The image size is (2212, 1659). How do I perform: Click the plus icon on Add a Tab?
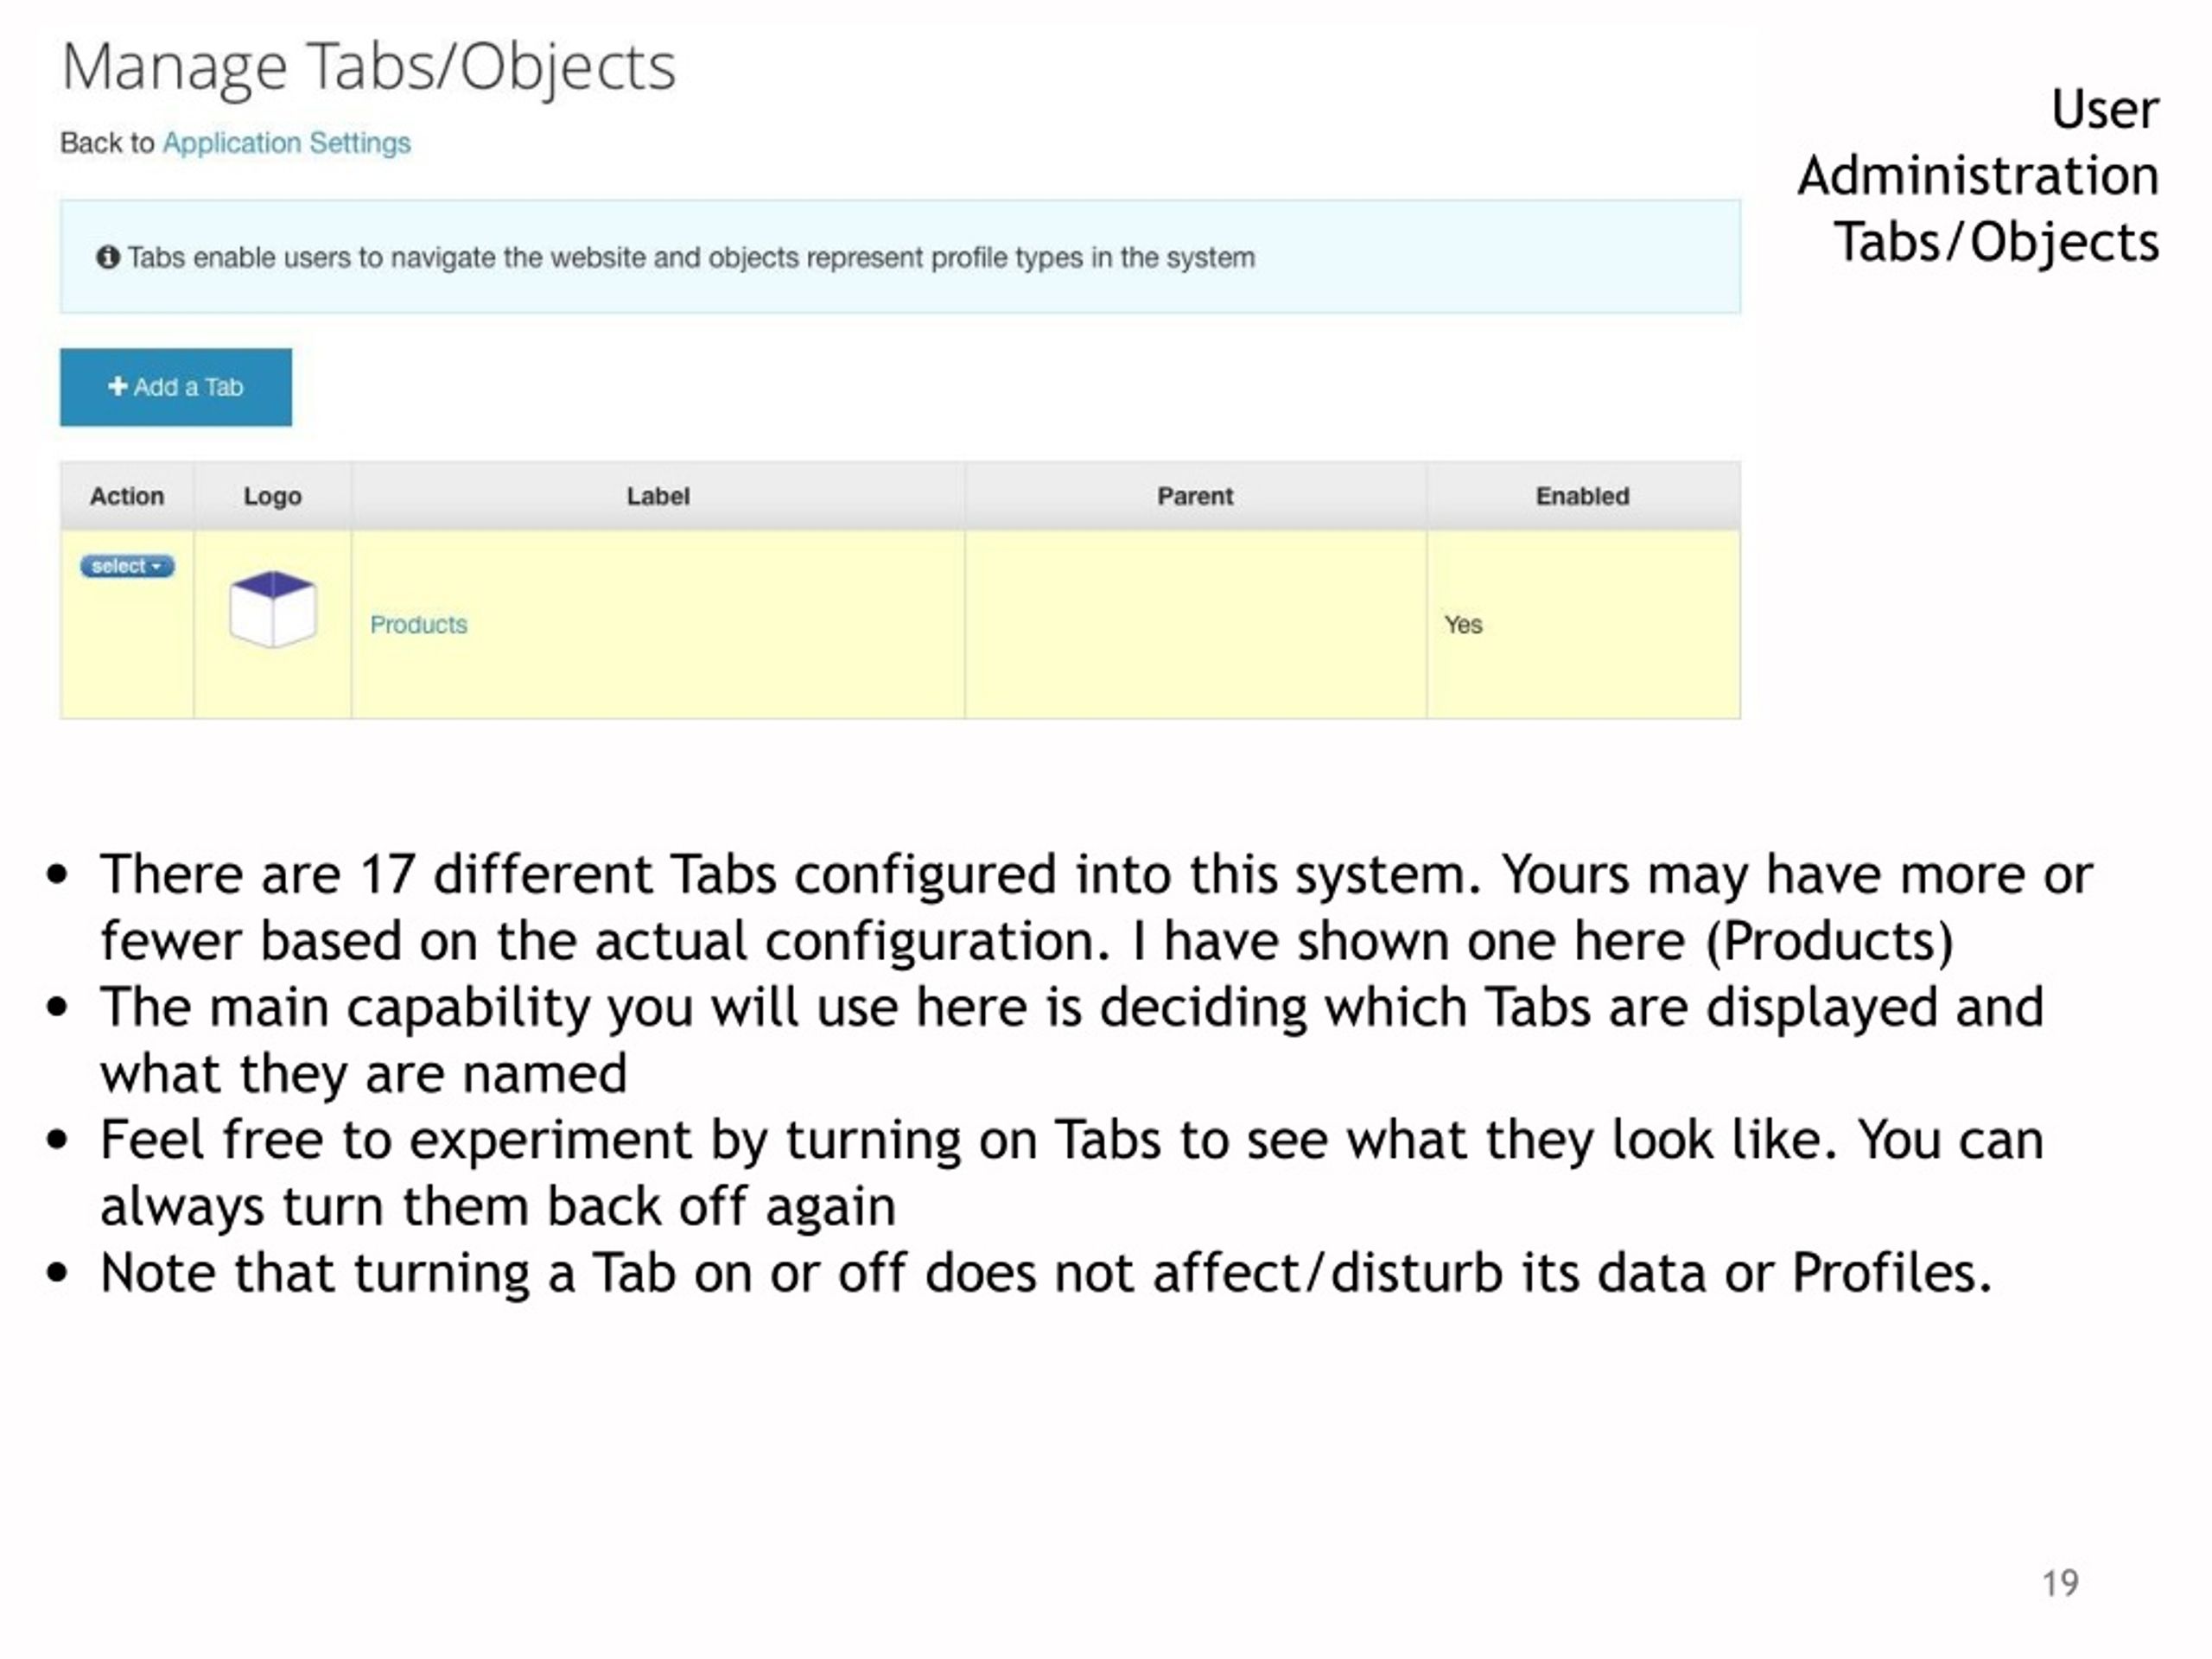point(118,386)
